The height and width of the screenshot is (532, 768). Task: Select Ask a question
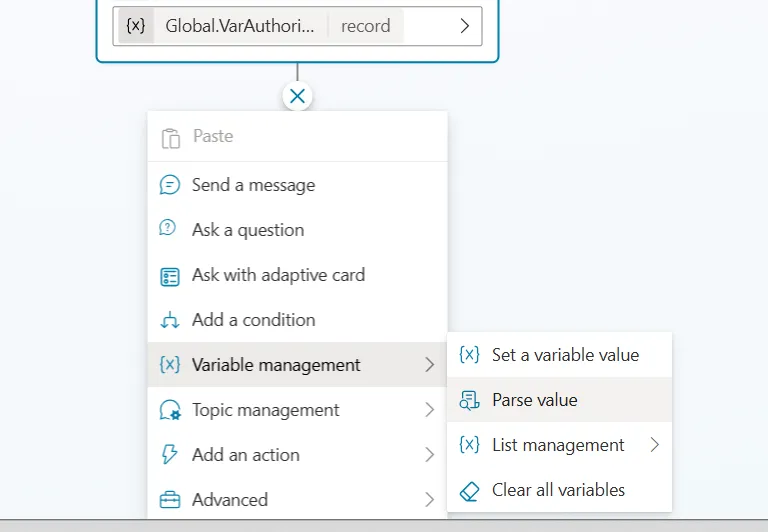pos(297,230)
